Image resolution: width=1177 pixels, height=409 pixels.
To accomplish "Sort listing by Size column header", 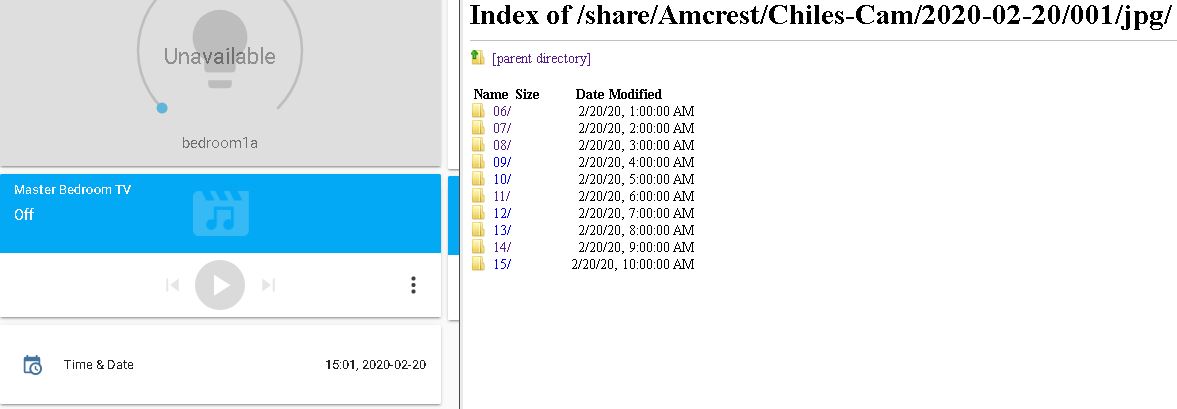I will [x=527, y=95].
